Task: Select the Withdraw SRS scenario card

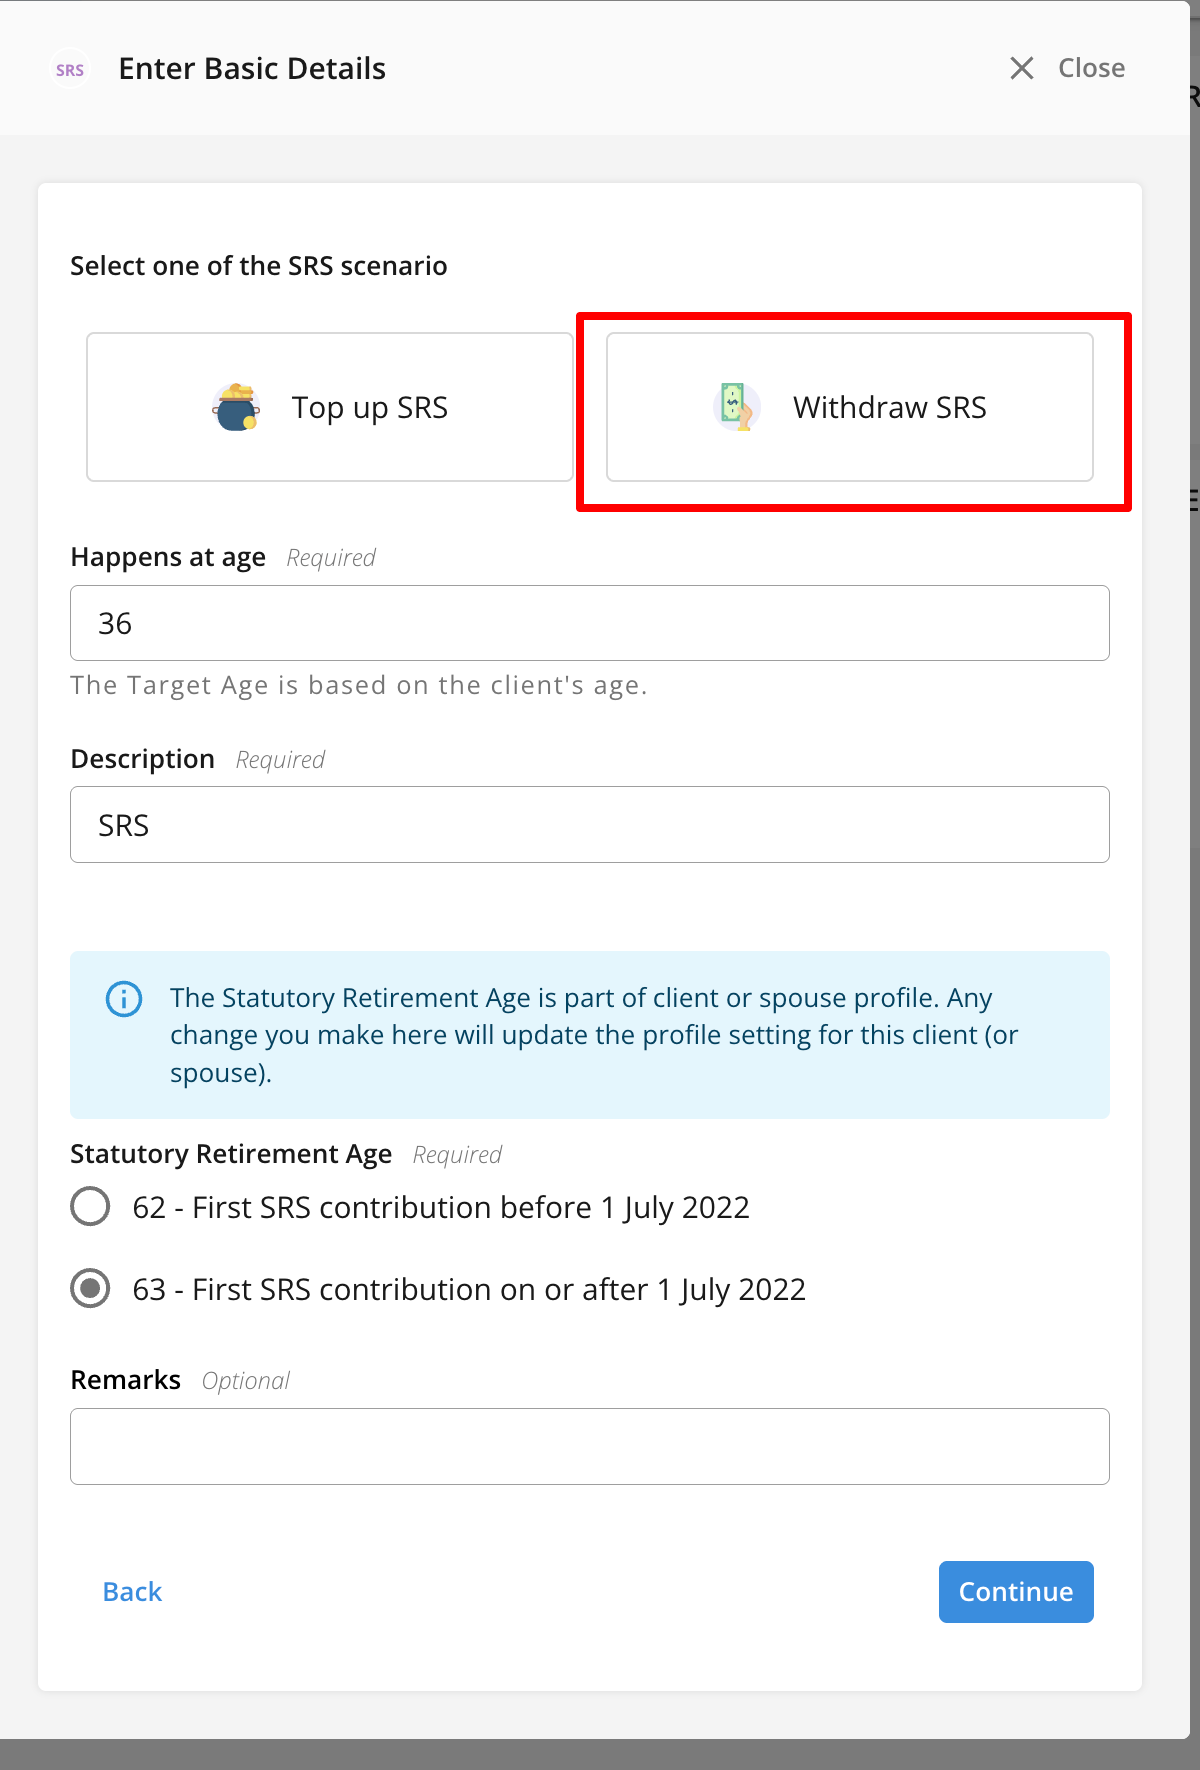Action: [850, 407]
